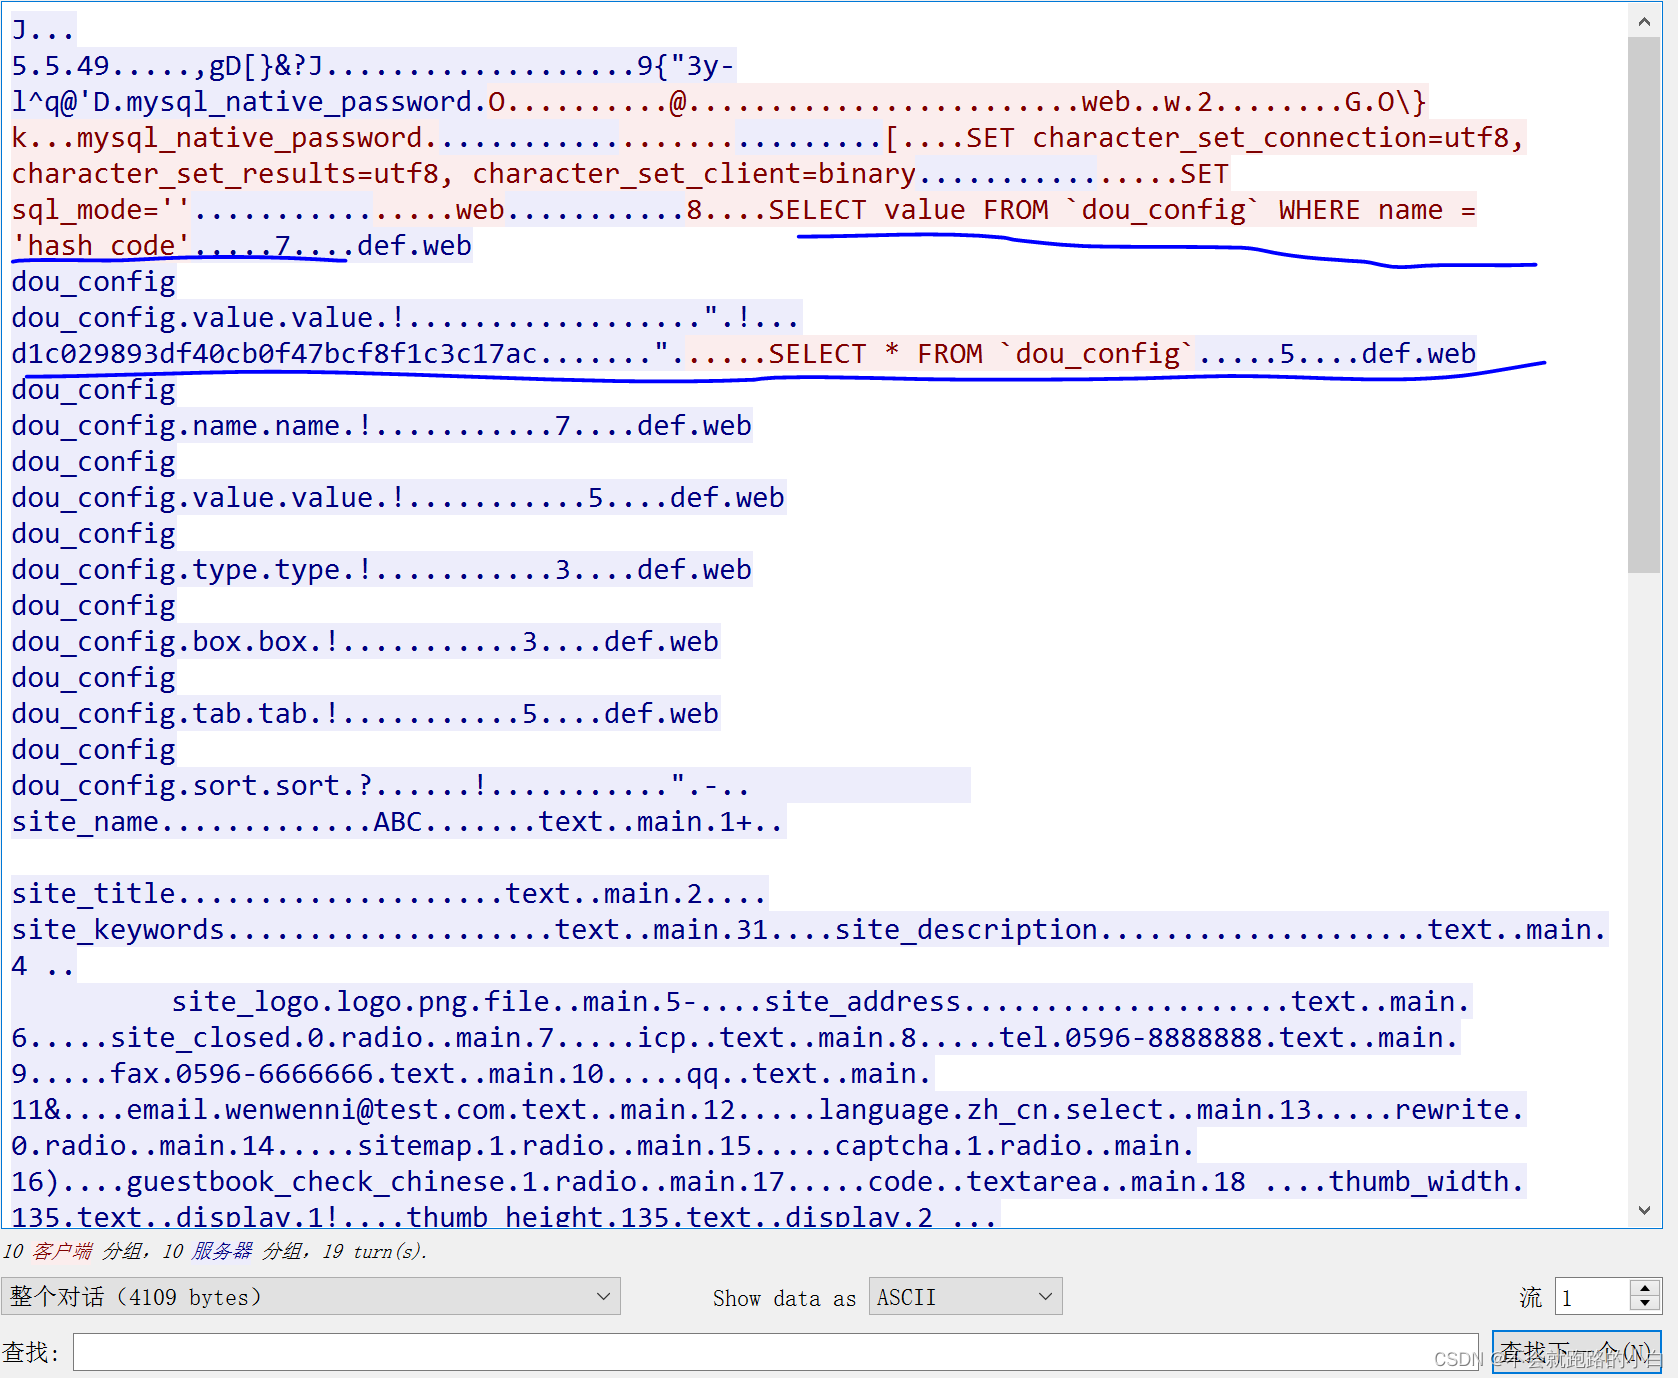This screenshot has width=1678, height=1378.
Task: Click the Find Next (查找下一个) button
Action: click(1576, 1352)
